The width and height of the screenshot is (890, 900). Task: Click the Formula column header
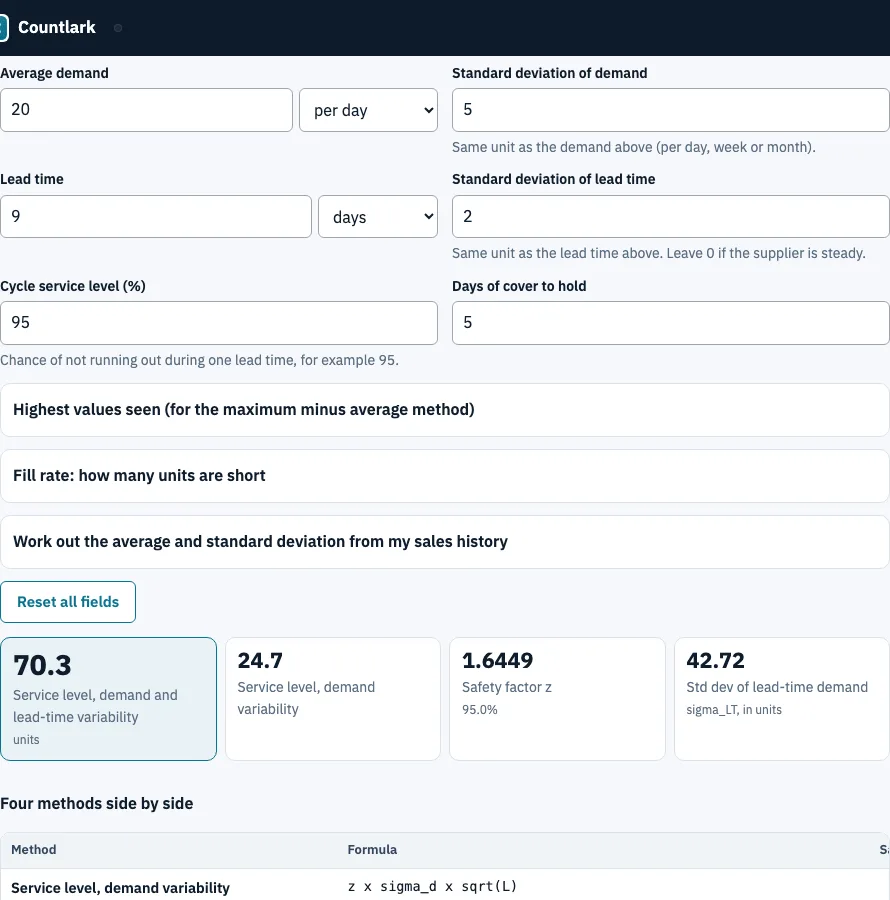[x=372, y=849]
